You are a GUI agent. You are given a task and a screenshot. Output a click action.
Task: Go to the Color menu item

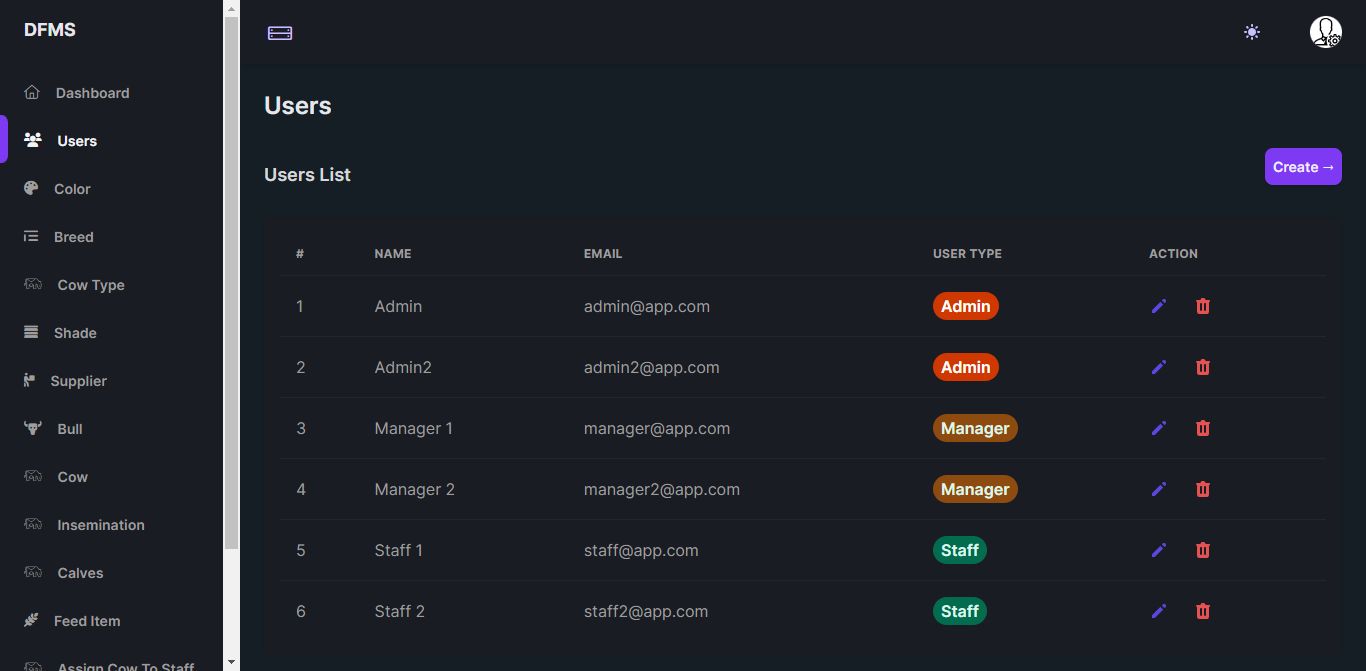pyautogui.click(x=72, y=189)
